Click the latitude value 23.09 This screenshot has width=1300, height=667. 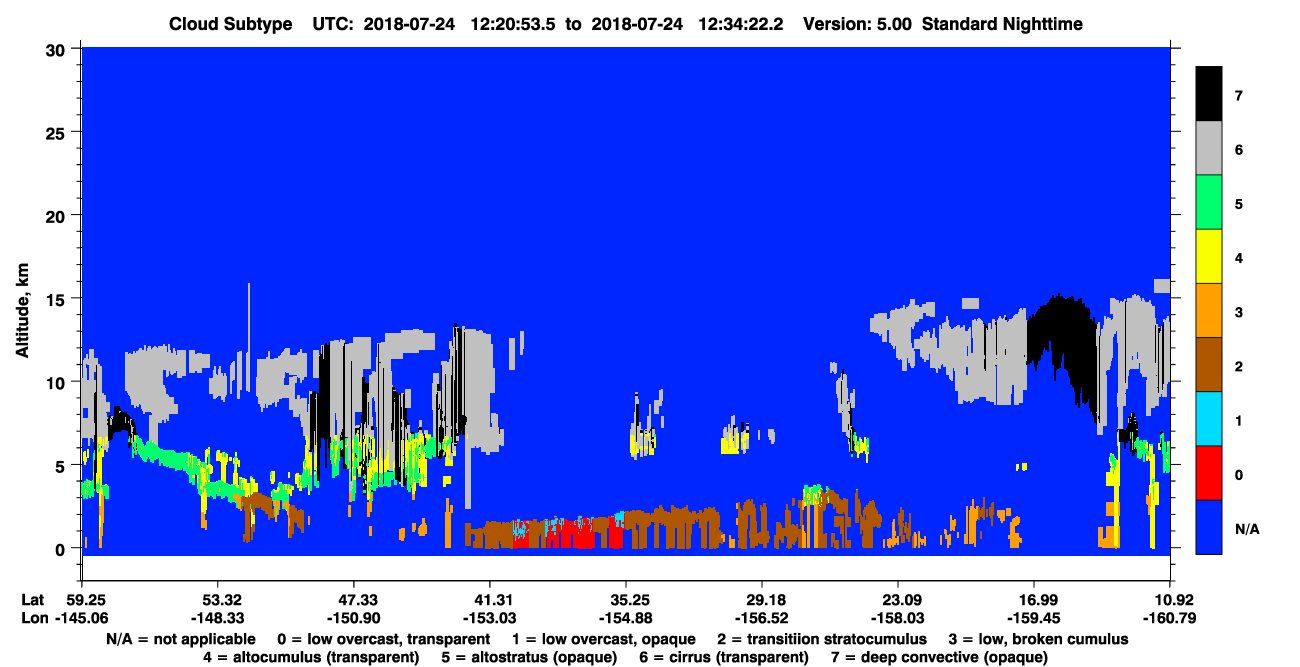(x=897, y=600)
